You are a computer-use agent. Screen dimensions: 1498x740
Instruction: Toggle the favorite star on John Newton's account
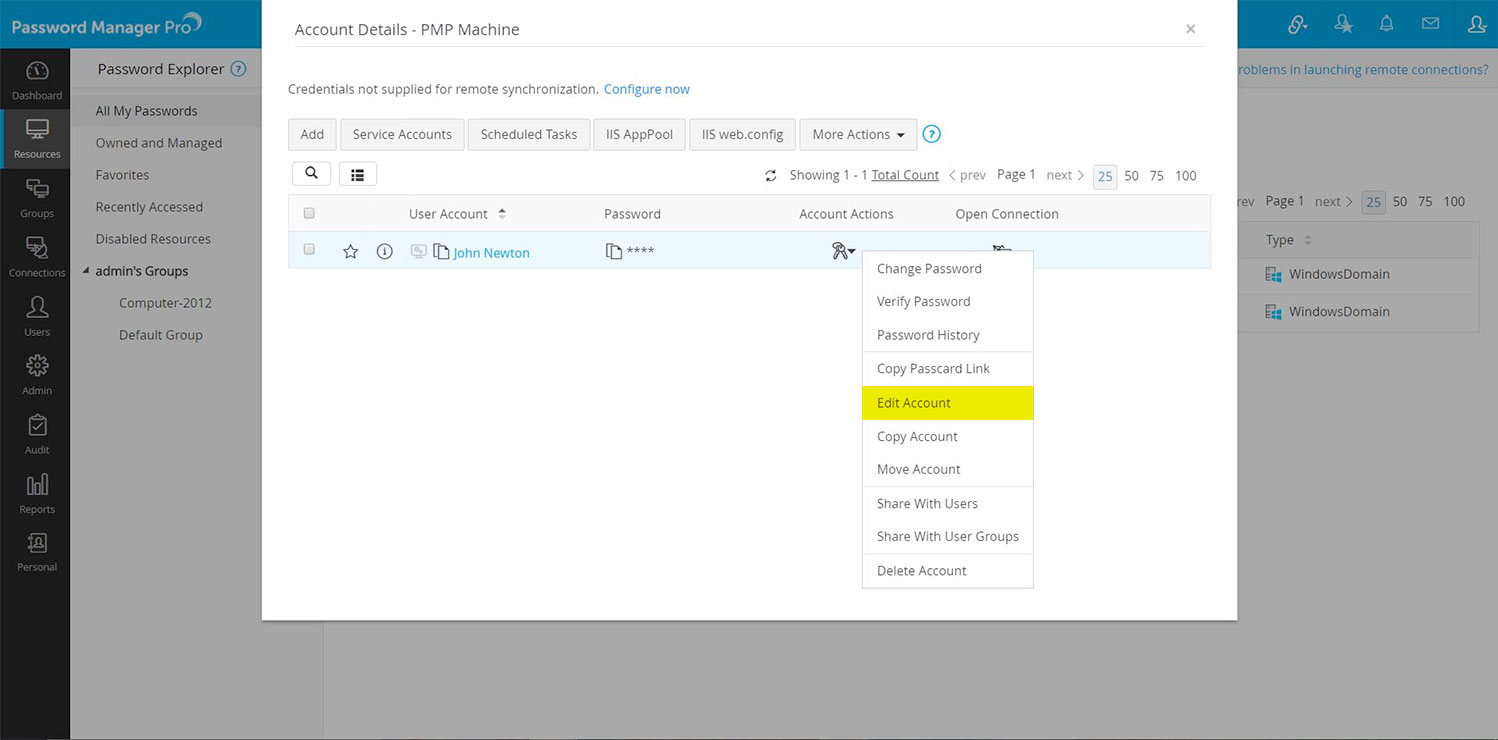point(350,251)
